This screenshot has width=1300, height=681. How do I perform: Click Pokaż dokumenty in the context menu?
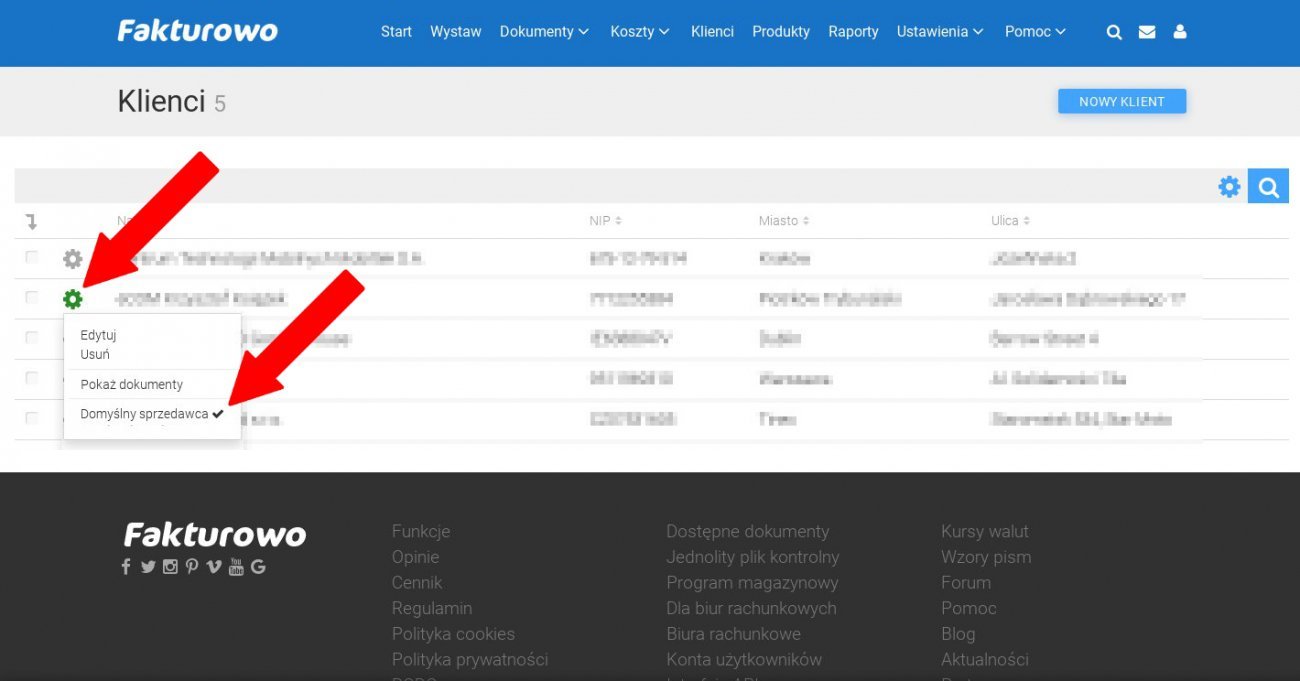pos(131,384)
